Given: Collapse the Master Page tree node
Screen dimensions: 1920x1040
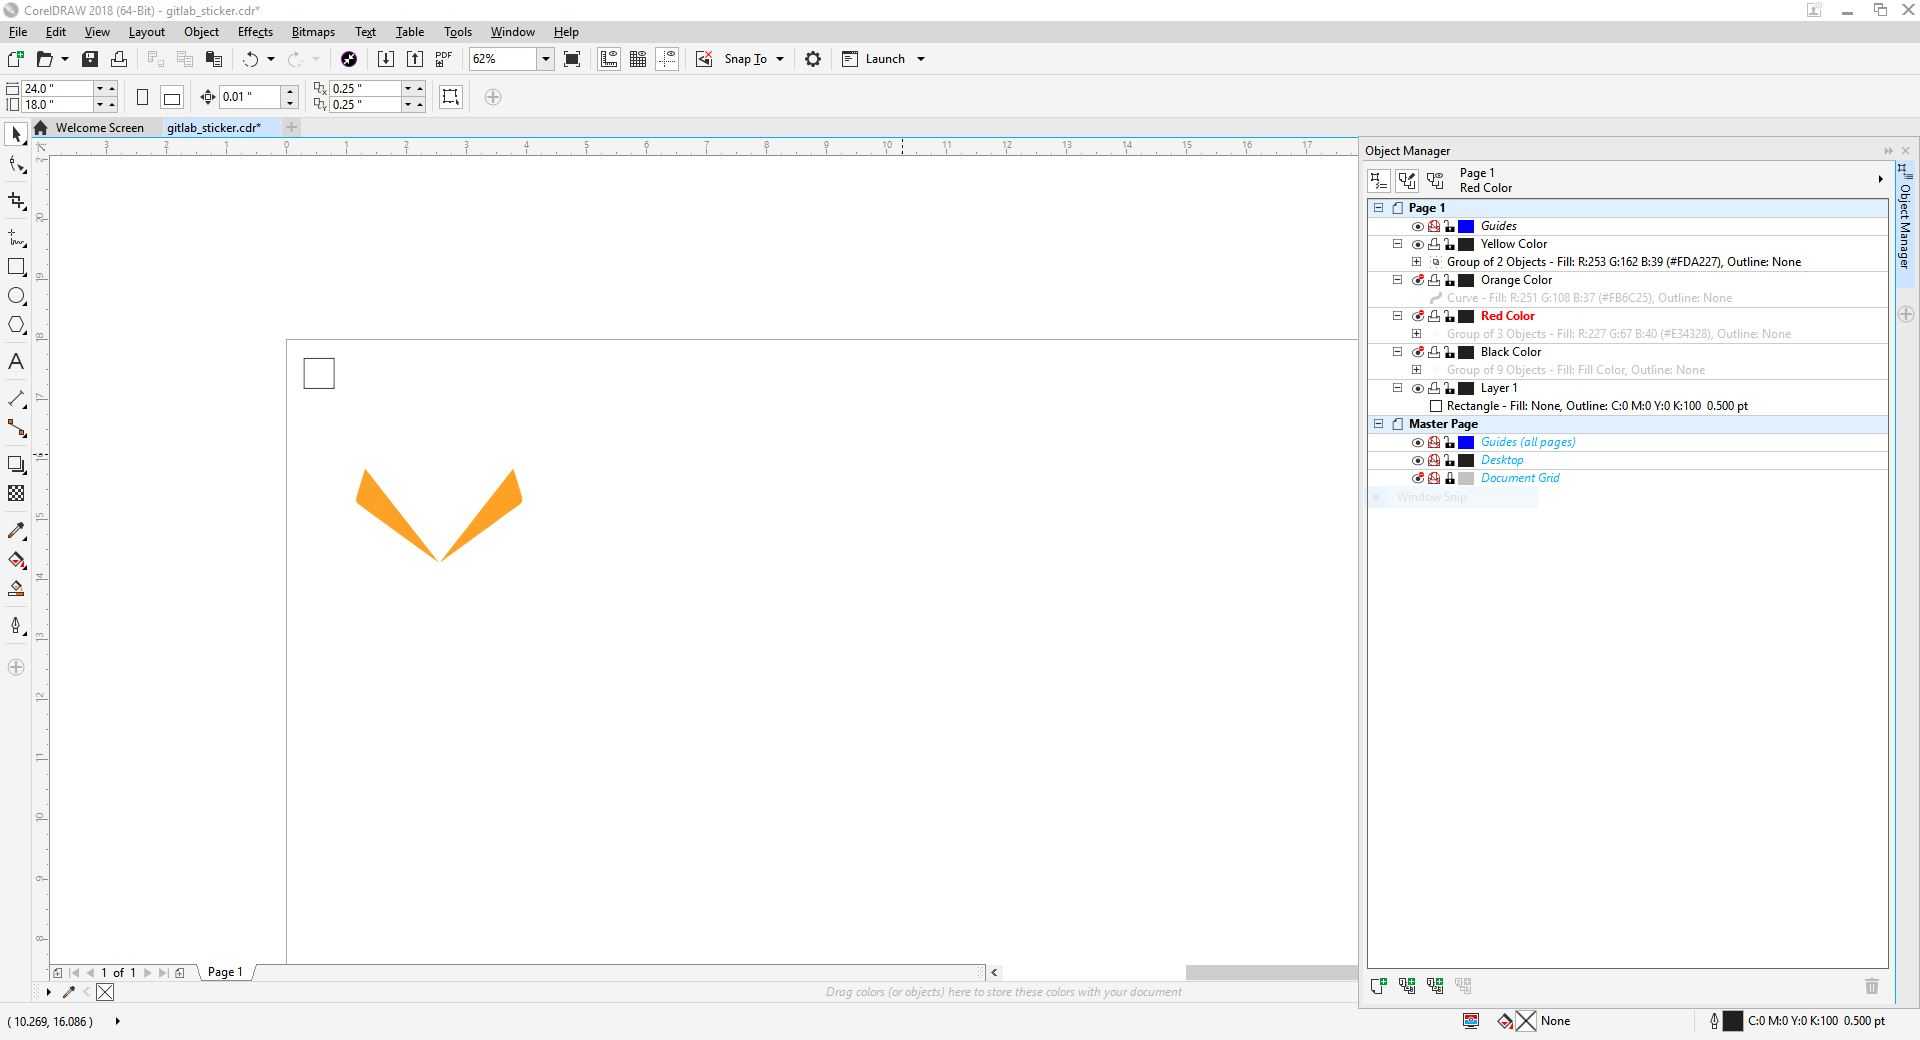Looking at the screenshot, I should pyautogui.click(x=1379, y=424).
